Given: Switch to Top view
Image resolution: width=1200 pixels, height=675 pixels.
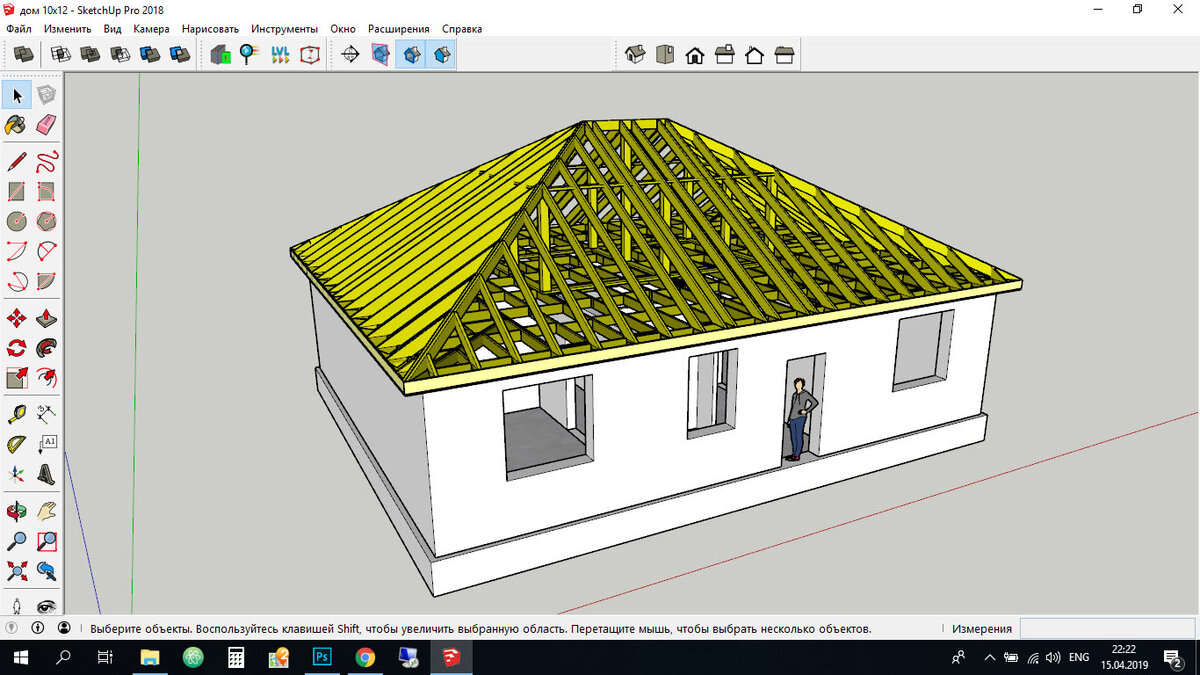Looking at the screenshot, I should pyautogui.click(x=664, y=54).
